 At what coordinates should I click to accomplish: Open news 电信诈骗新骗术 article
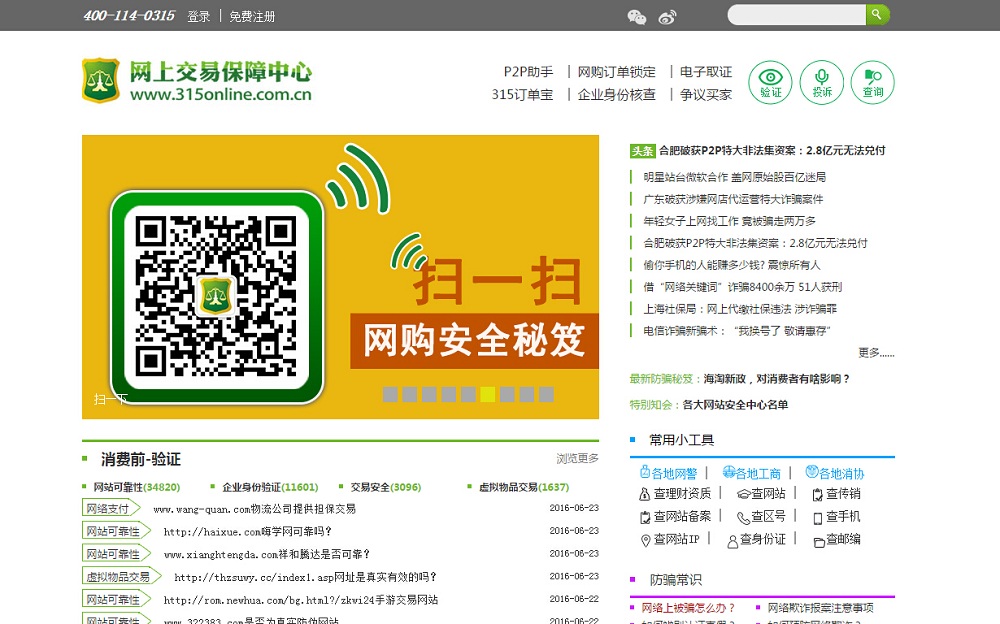[737, 331]
